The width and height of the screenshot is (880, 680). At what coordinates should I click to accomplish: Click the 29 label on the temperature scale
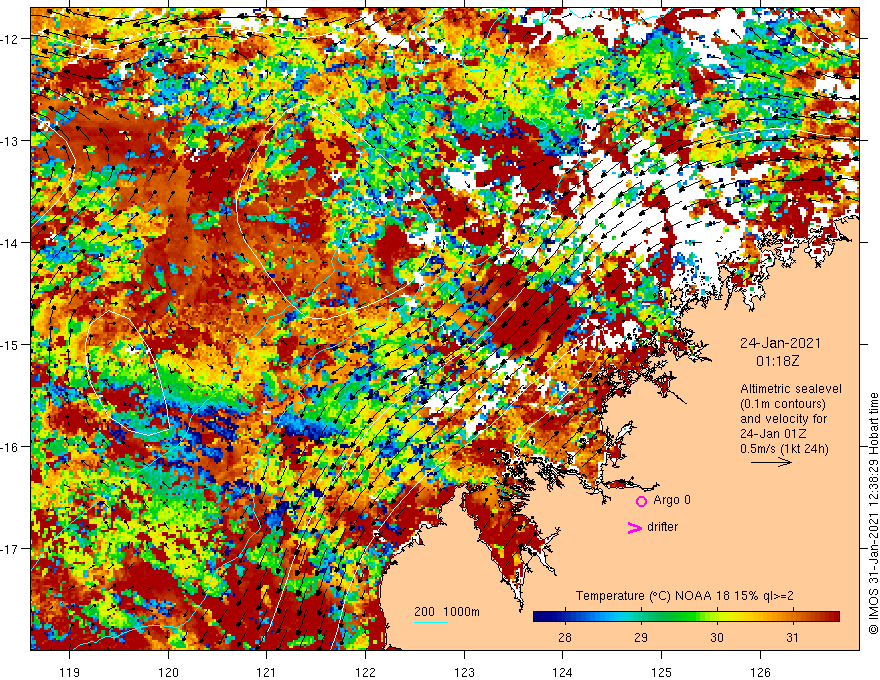point(641,637)
